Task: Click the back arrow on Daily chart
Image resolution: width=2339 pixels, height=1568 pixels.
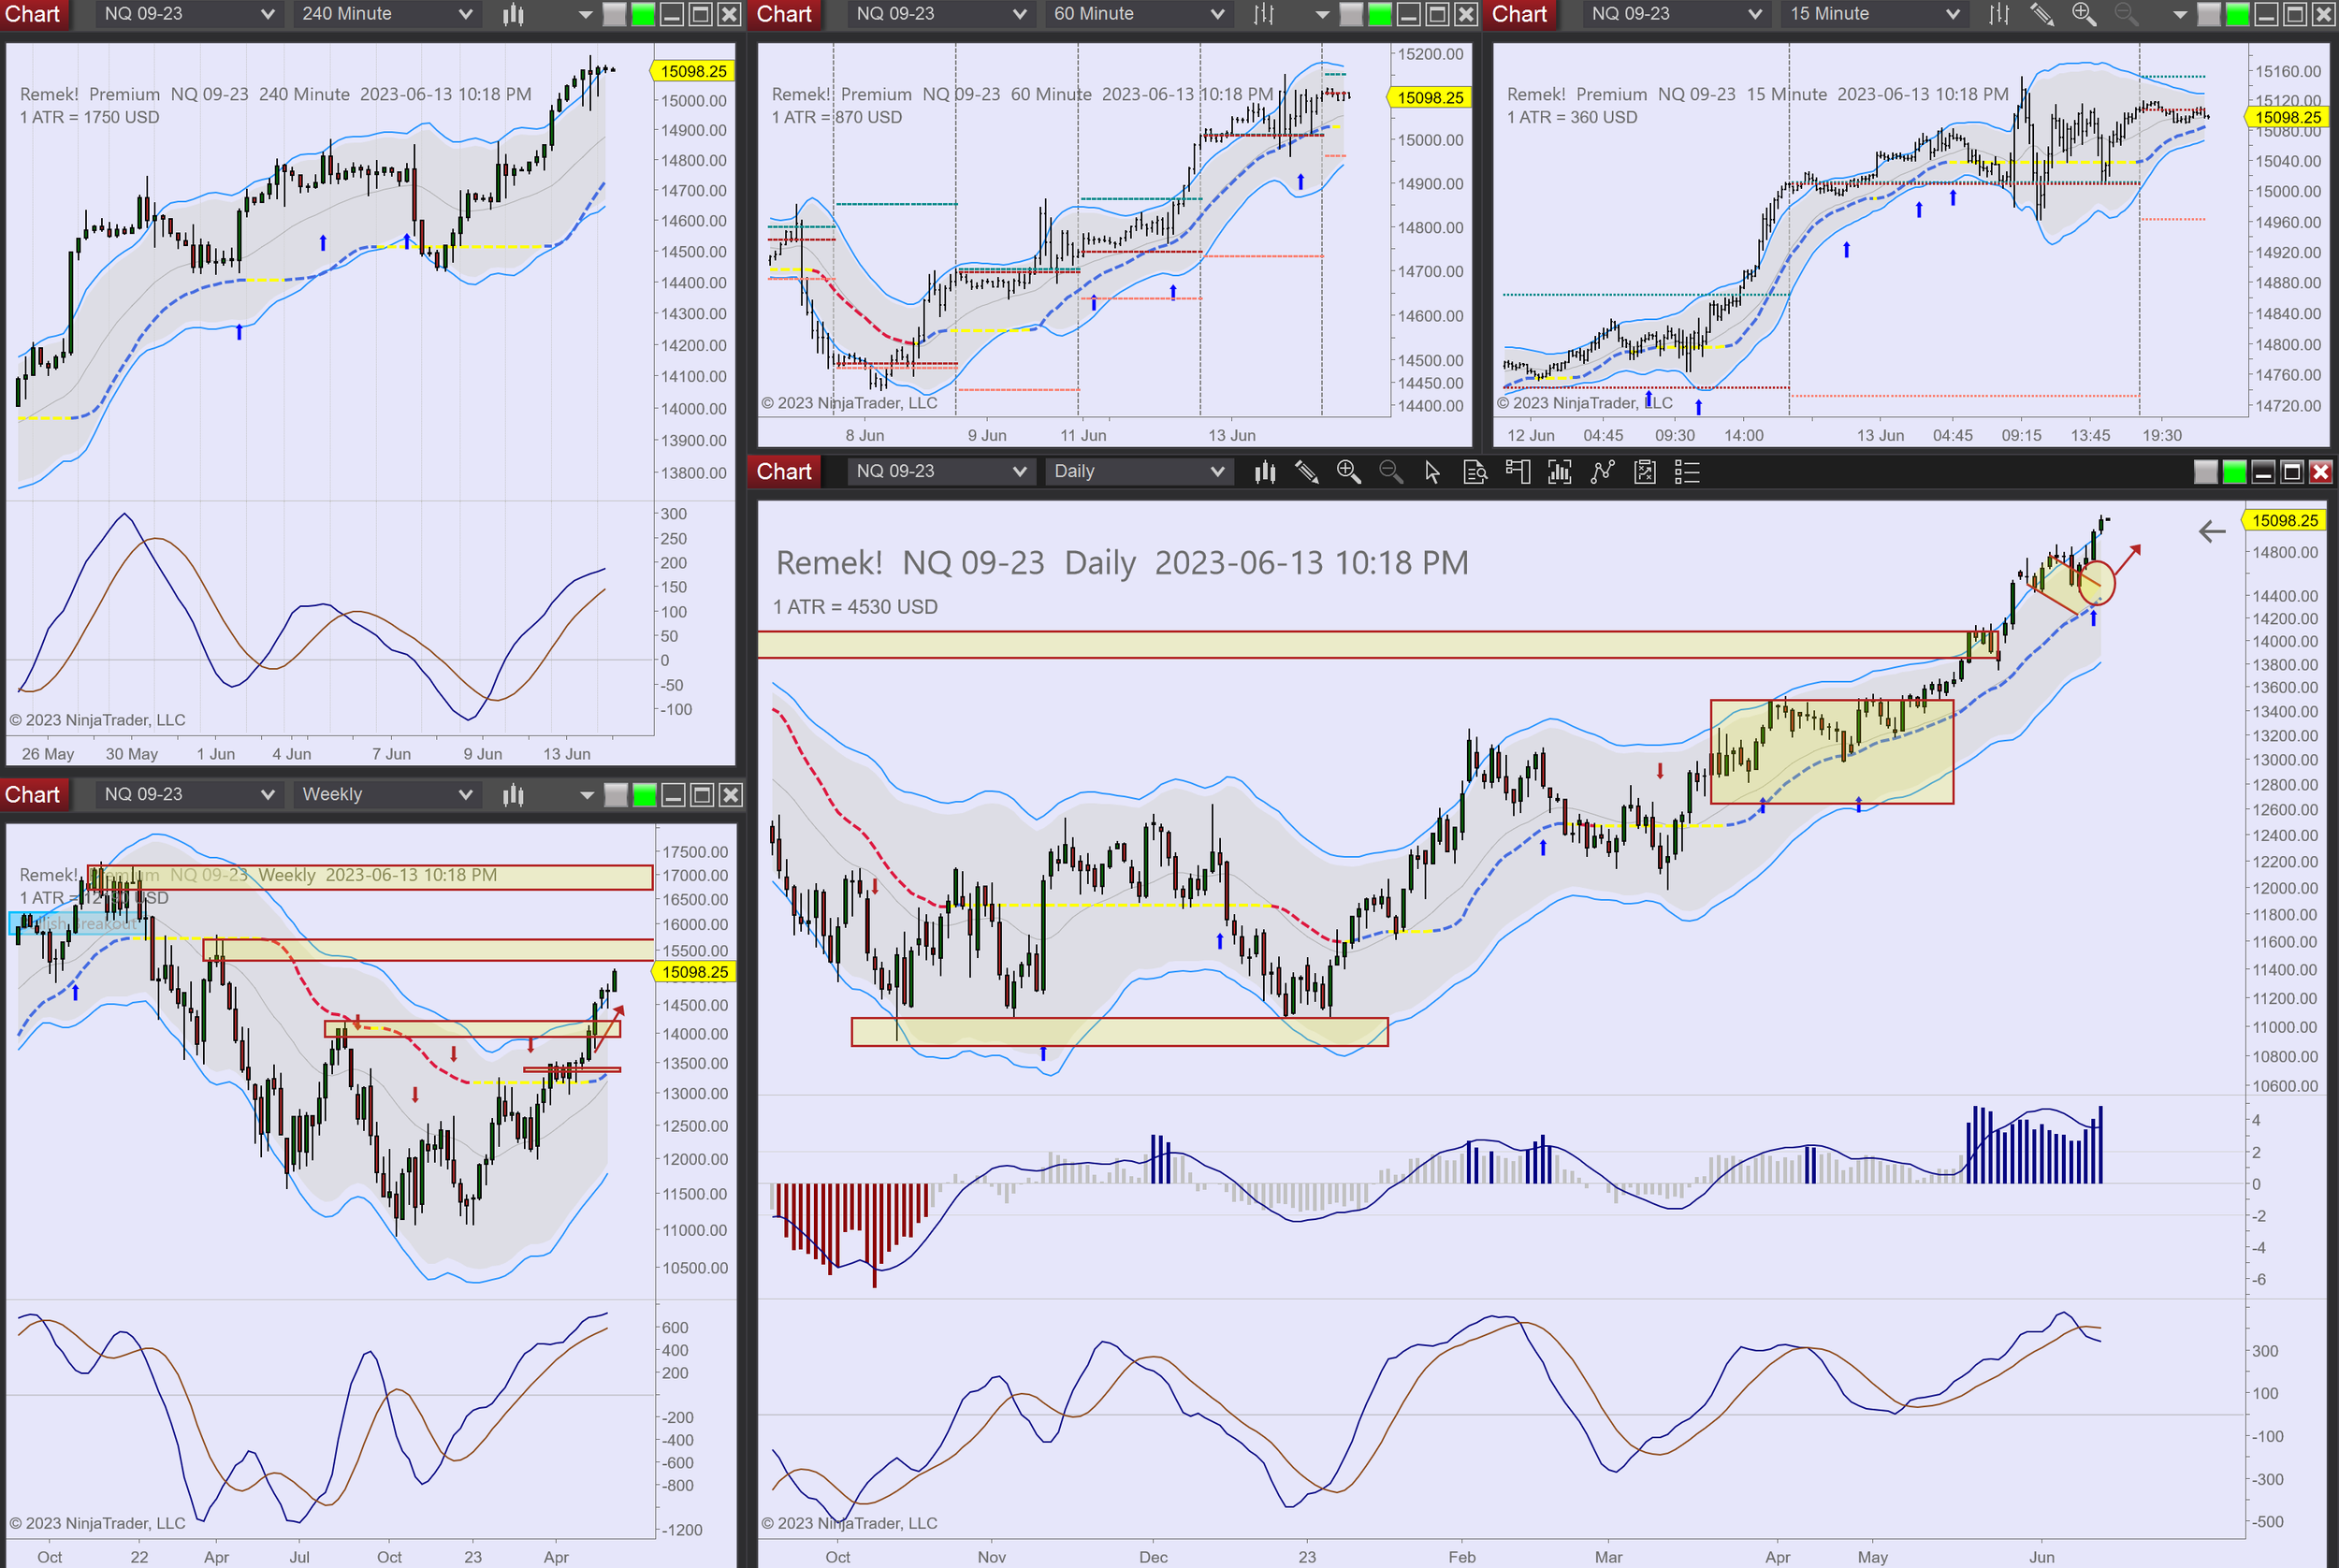Action: click(2211, 531)
